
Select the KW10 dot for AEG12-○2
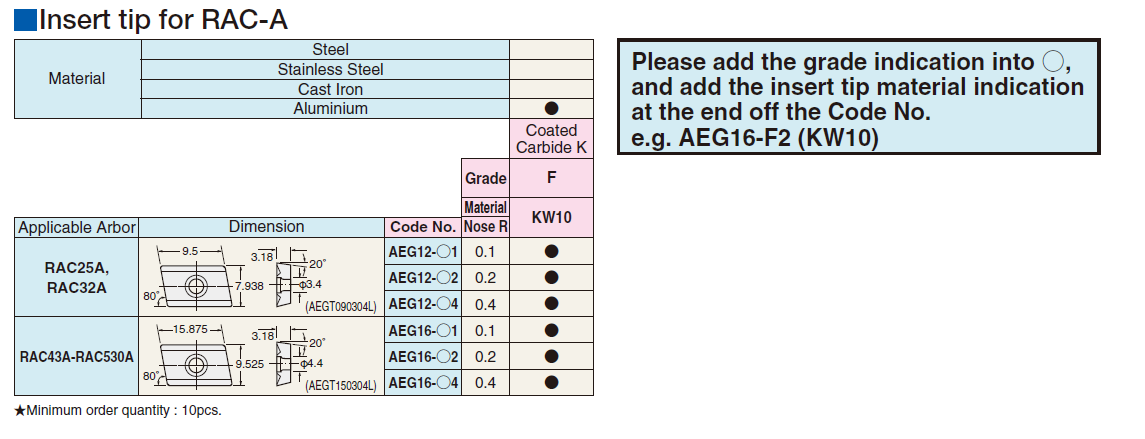[551, 277]
